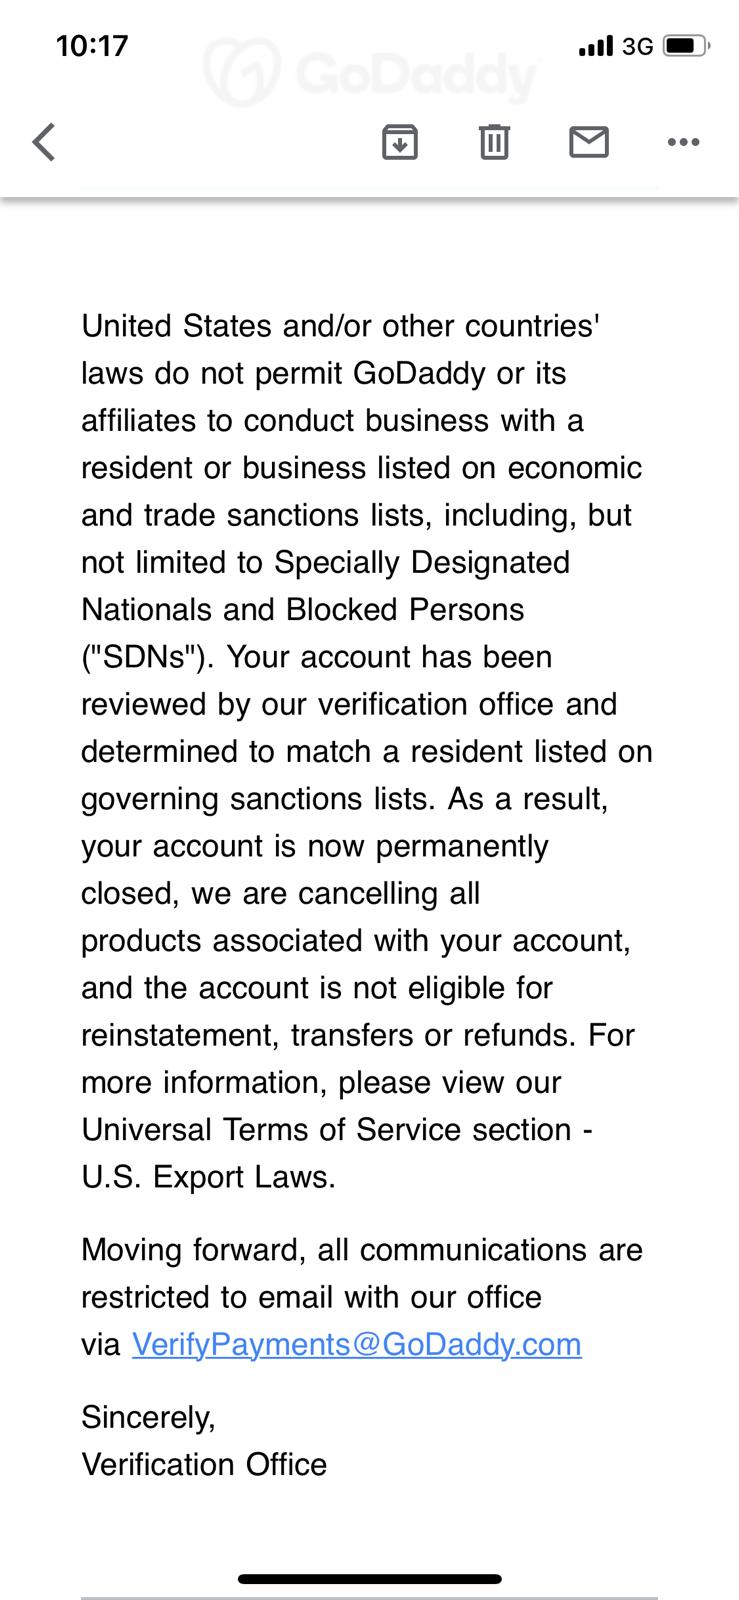The height and width of the screenshot is (1600, 739).
Task: Tap the home indicator bar at bottom
Action: [369, 1580]
